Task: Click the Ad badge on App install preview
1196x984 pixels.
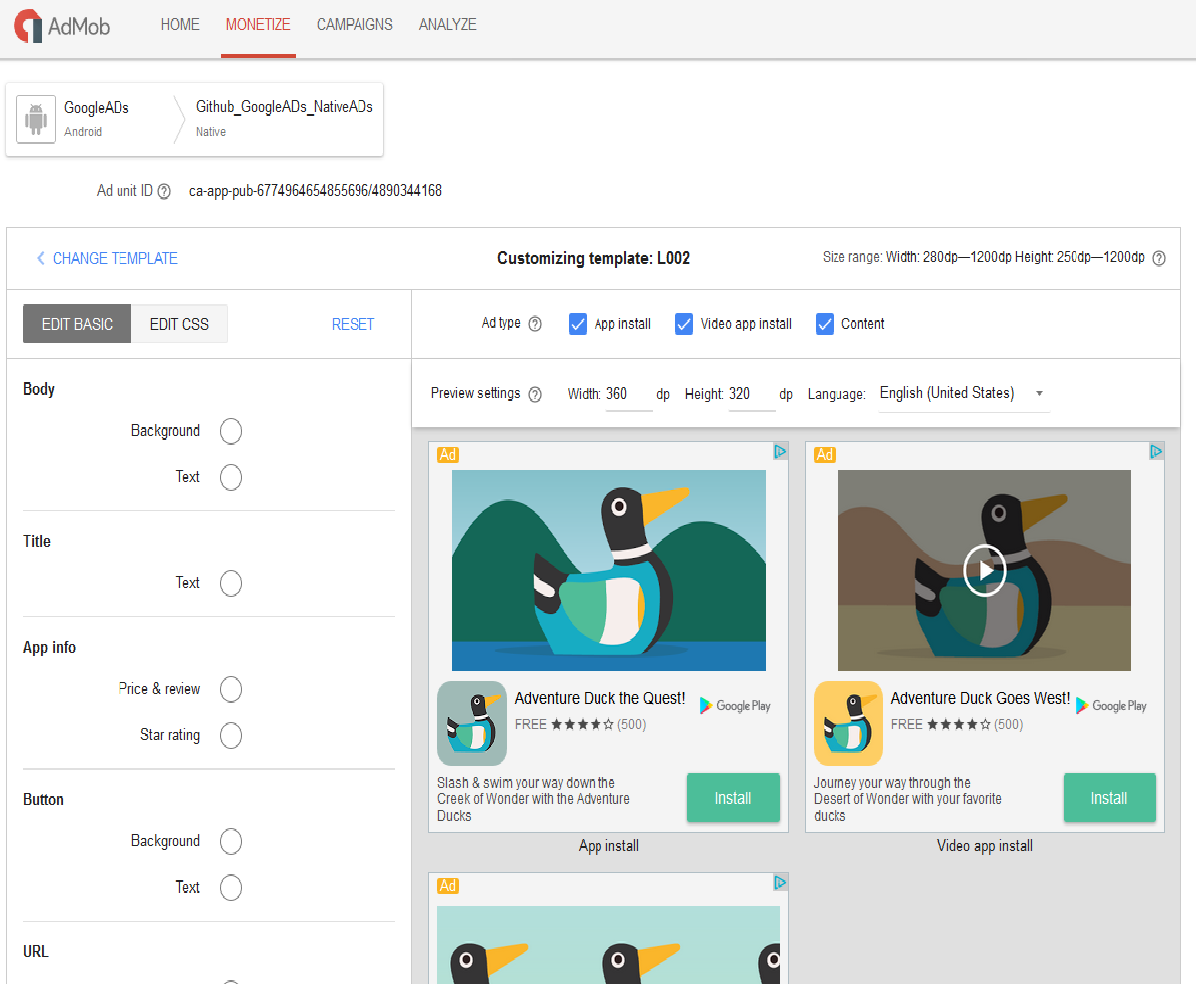Action: pyautogui.click(x=448, y=455)
